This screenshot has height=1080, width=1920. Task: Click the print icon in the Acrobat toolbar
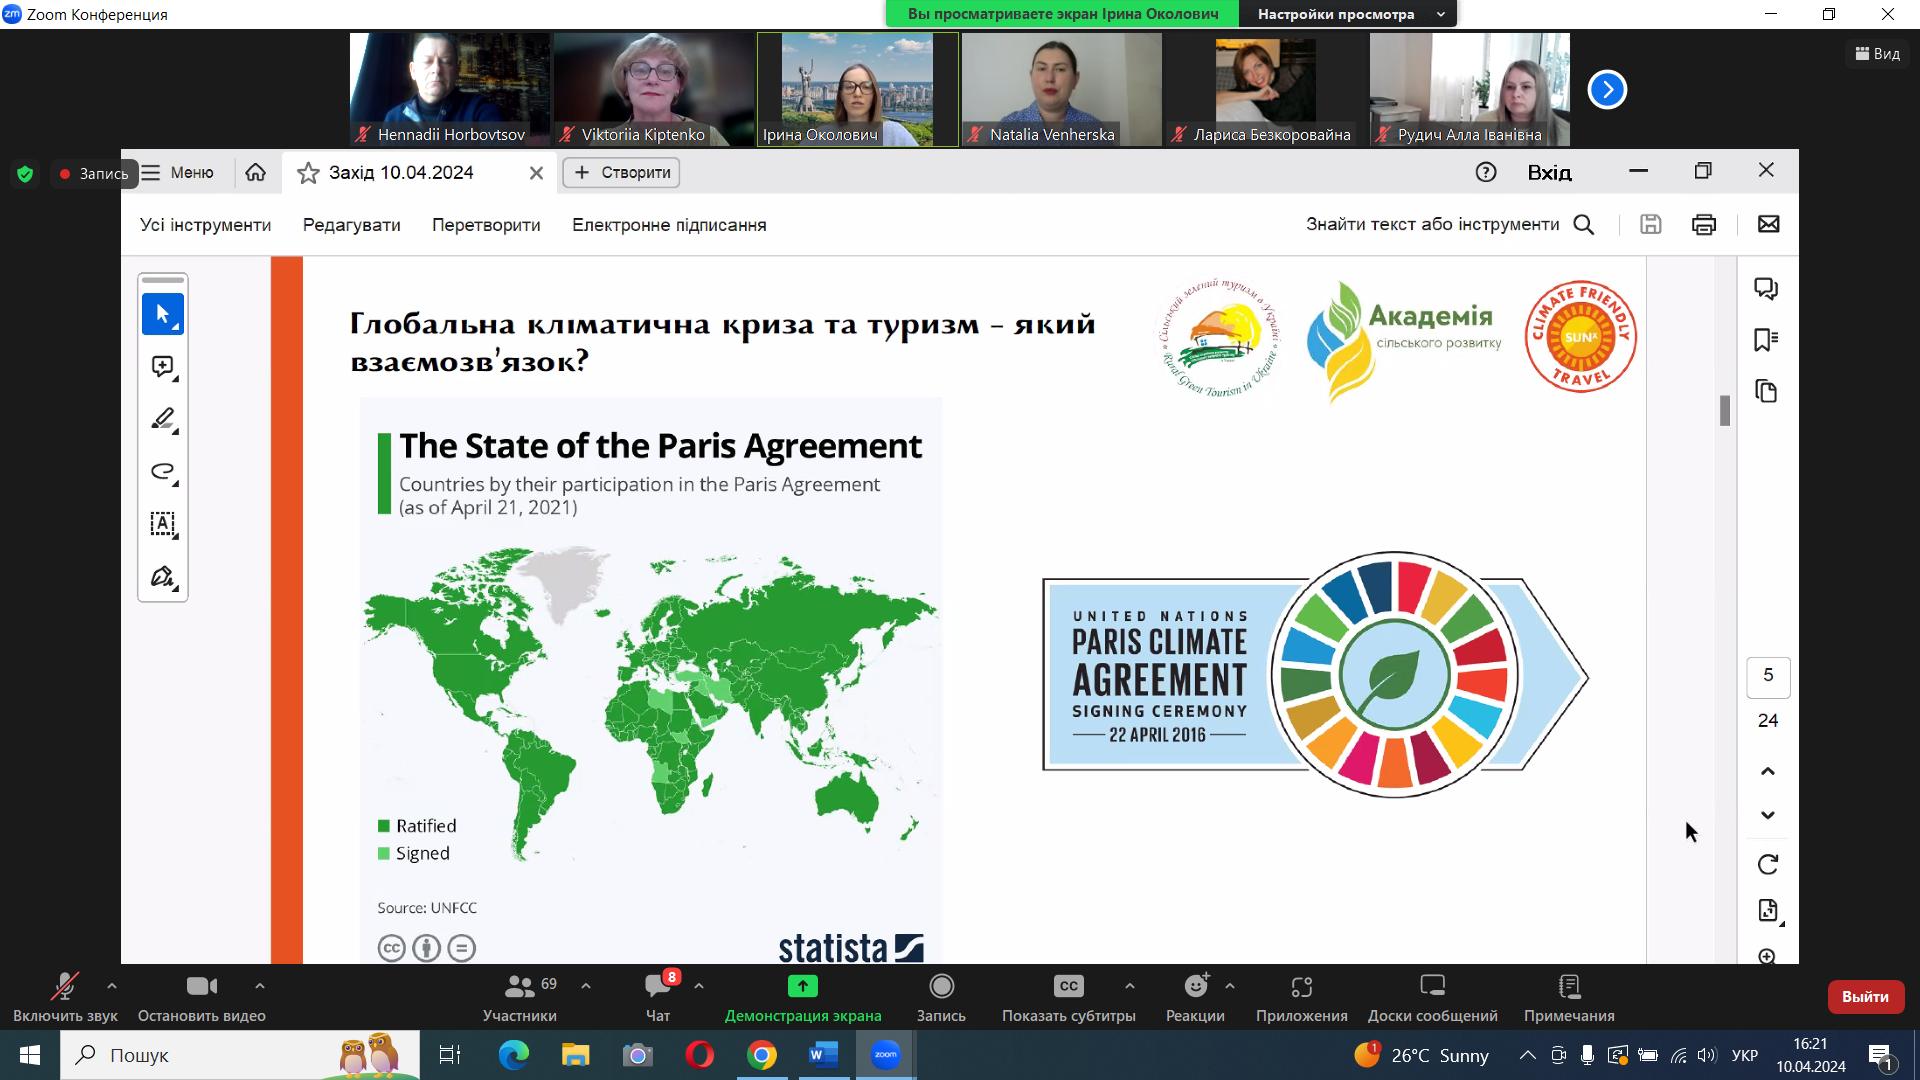1704,225
